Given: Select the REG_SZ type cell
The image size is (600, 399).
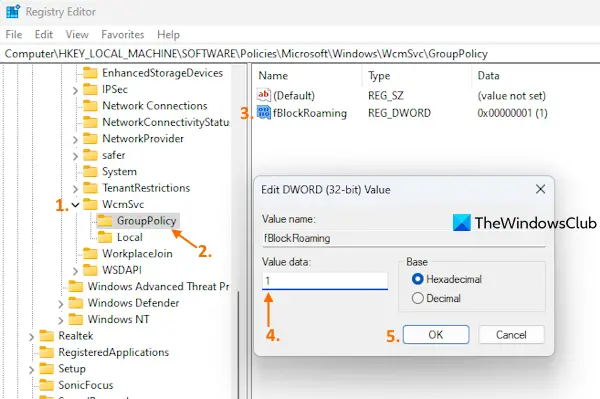Looking at the screenshot, I should coord(386,95).
